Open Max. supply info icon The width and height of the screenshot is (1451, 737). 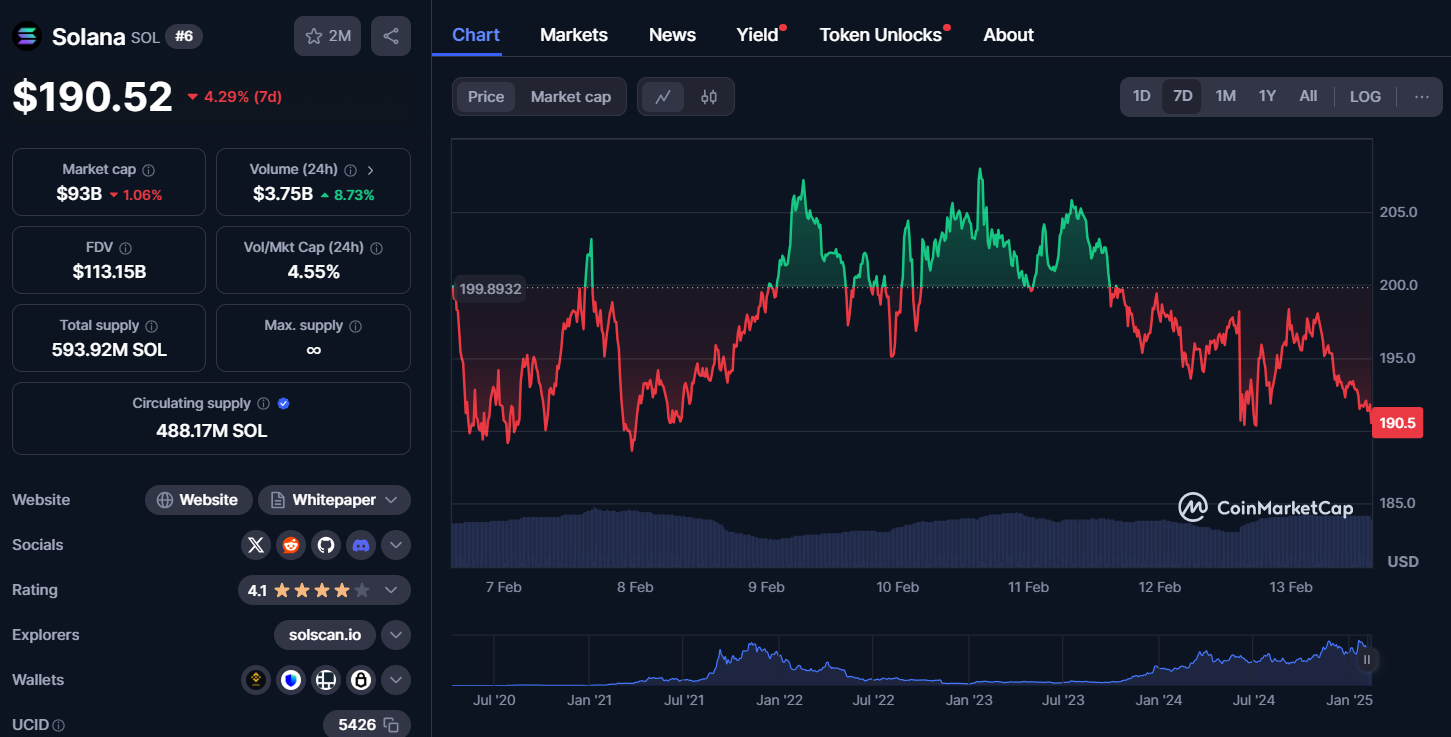point(355,326)
